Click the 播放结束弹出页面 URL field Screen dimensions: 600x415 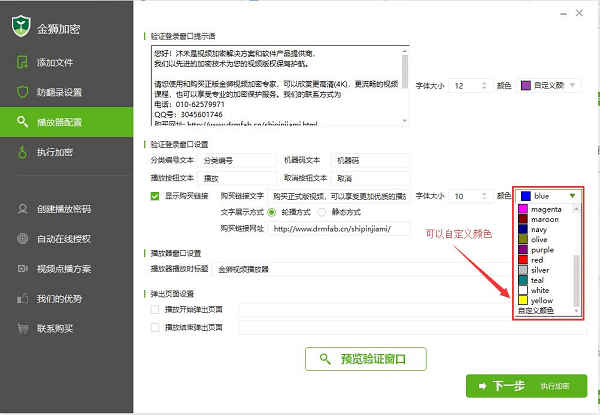coord(413,327)
